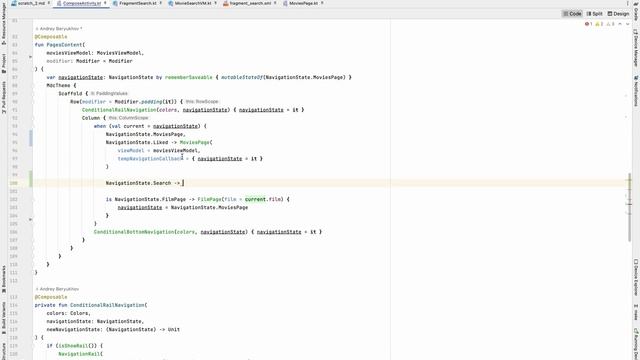The width and height of the screenshot is (640, 360).
Task: Open the Device Explorer tool window
Action: click(x=636, y=277)
